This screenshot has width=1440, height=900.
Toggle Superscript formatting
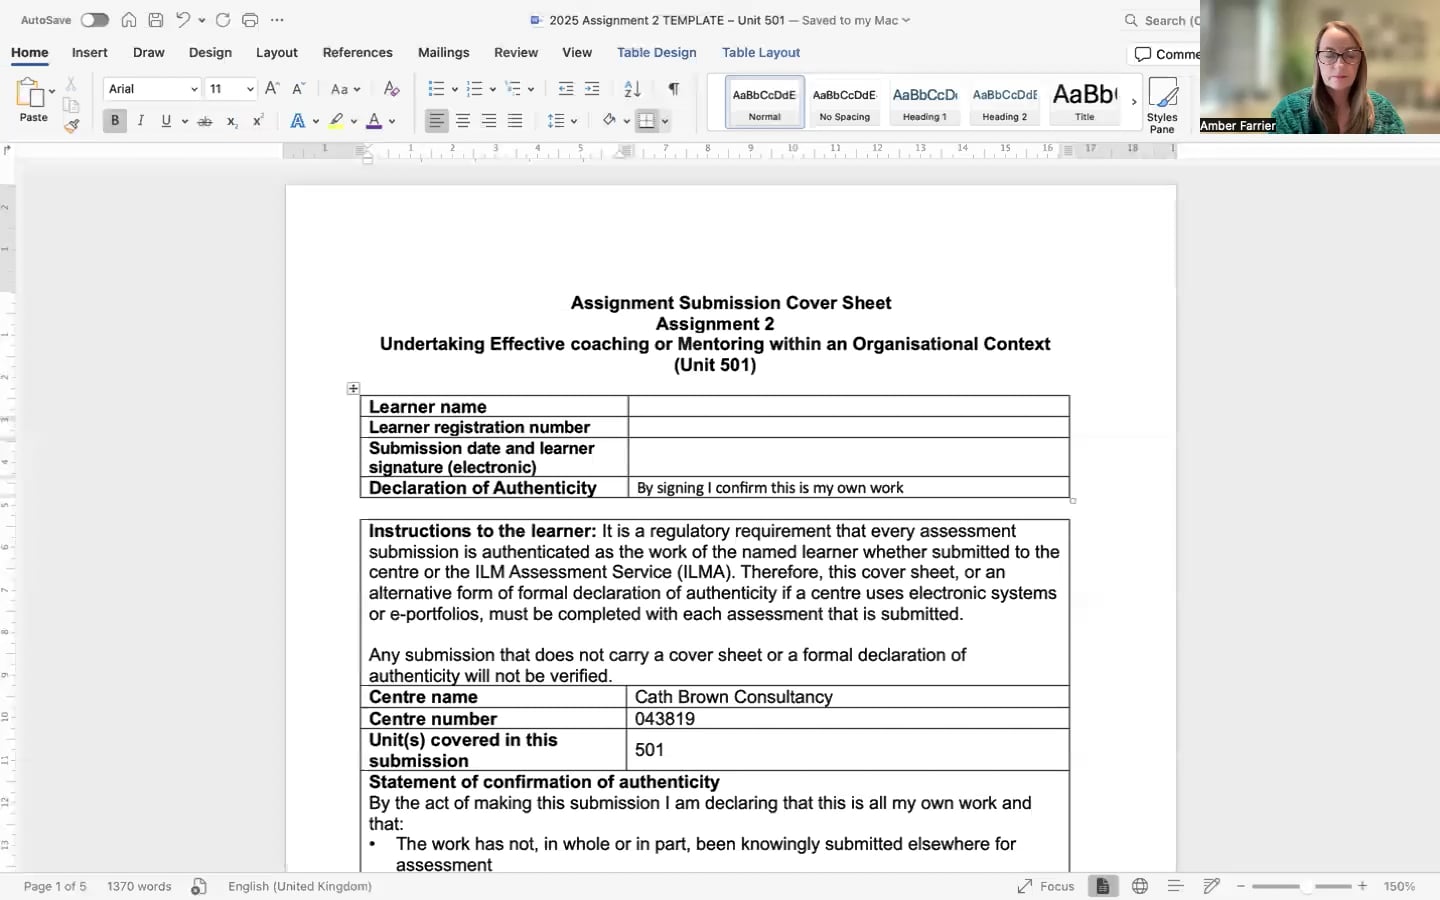coord(258,121)
